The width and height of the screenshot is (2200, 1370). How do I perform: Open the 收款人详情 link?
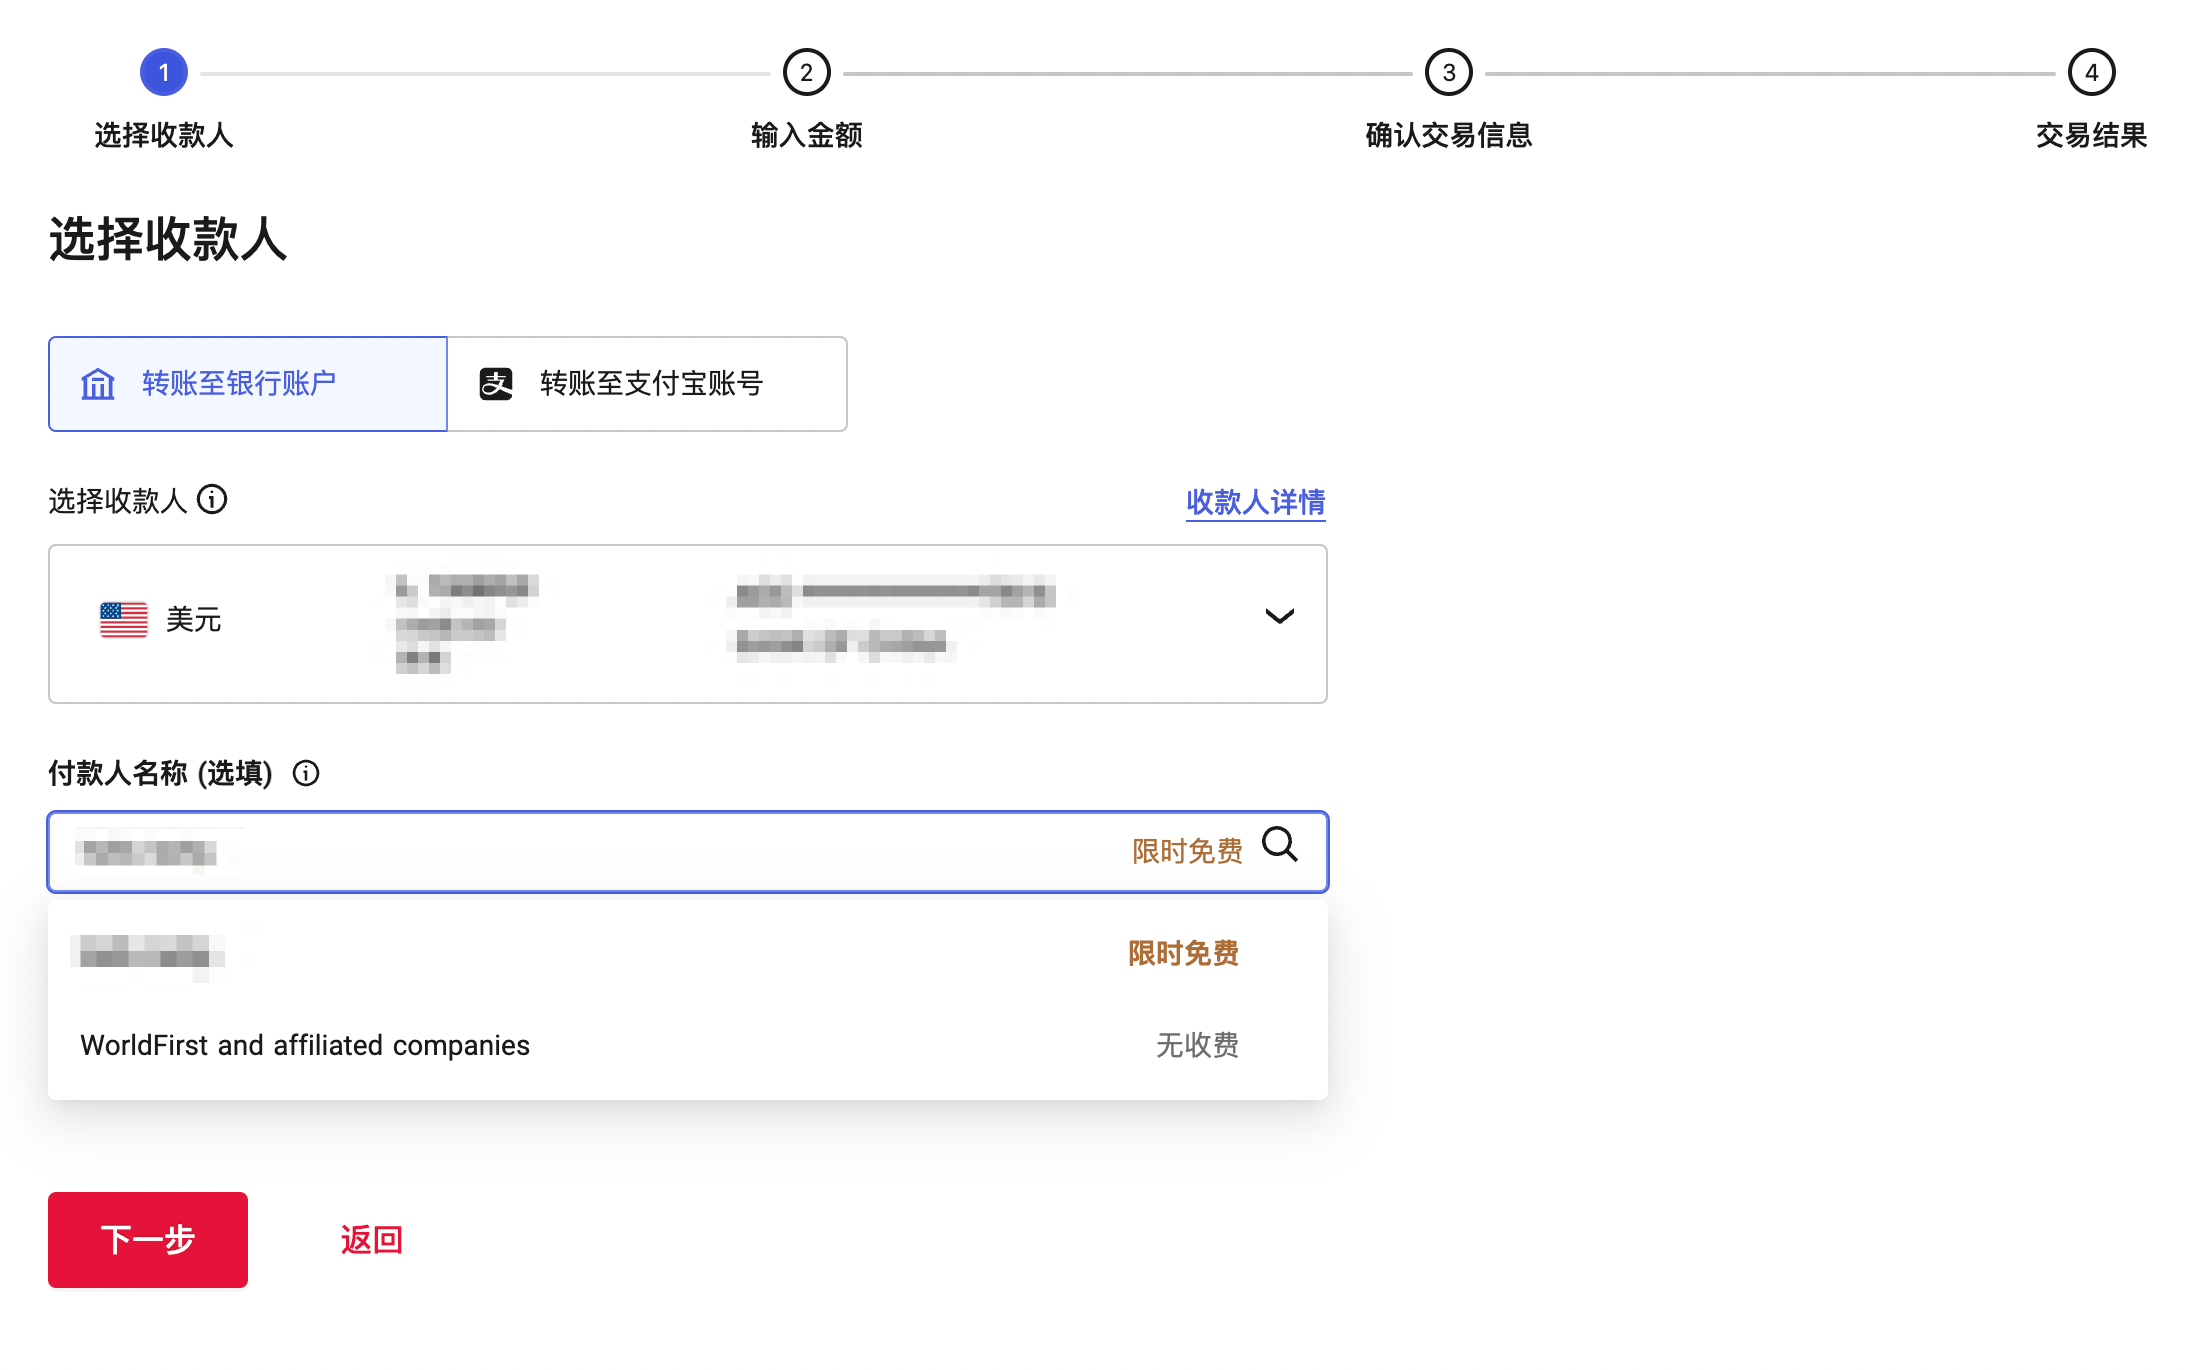point(1255,503)
